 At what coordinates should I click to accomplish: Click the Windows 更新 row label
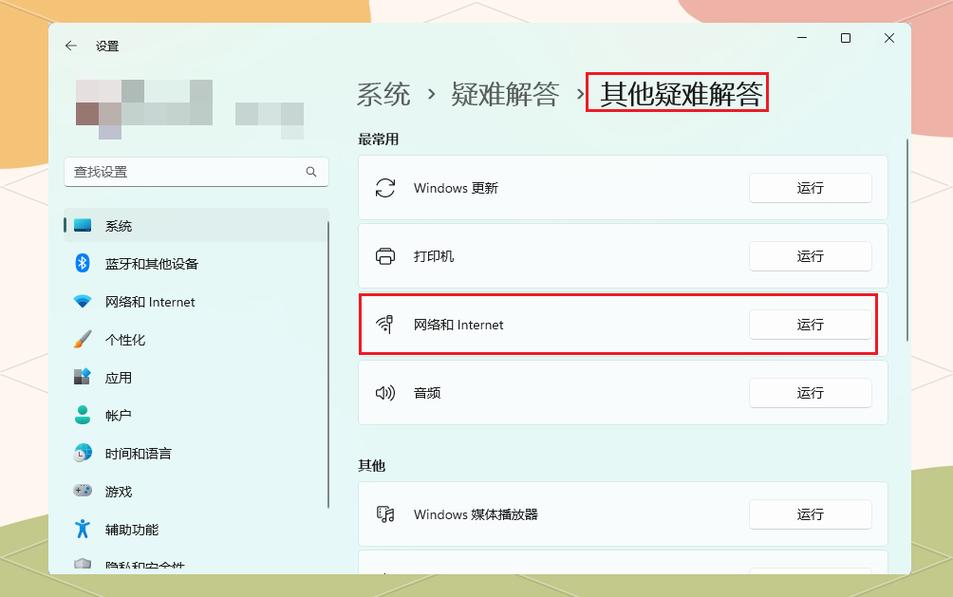click(x=456, y=188)
